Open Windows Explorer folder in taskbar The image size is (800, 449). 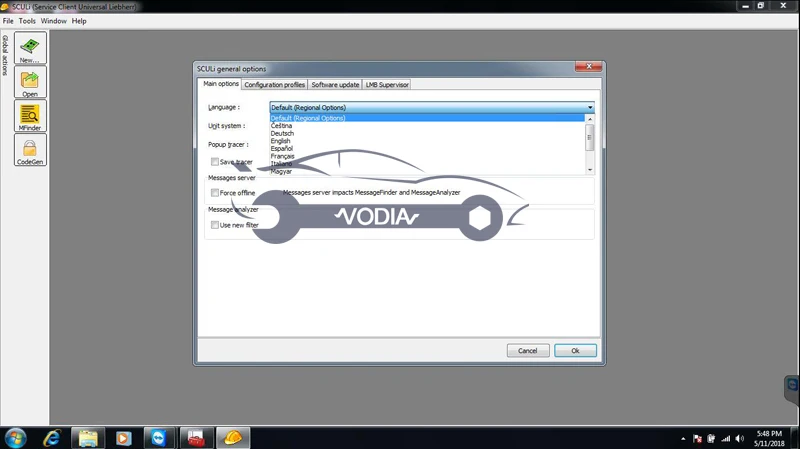(88, 438)
